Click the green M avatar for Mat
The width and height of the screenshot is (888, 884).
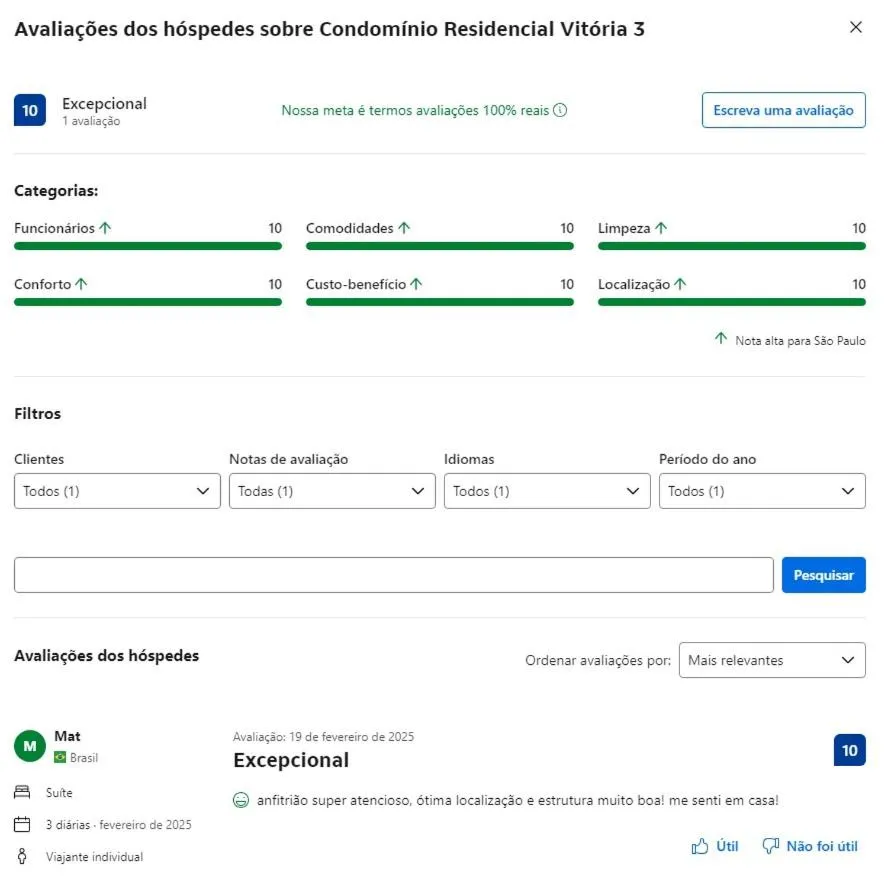coord(30,746)
